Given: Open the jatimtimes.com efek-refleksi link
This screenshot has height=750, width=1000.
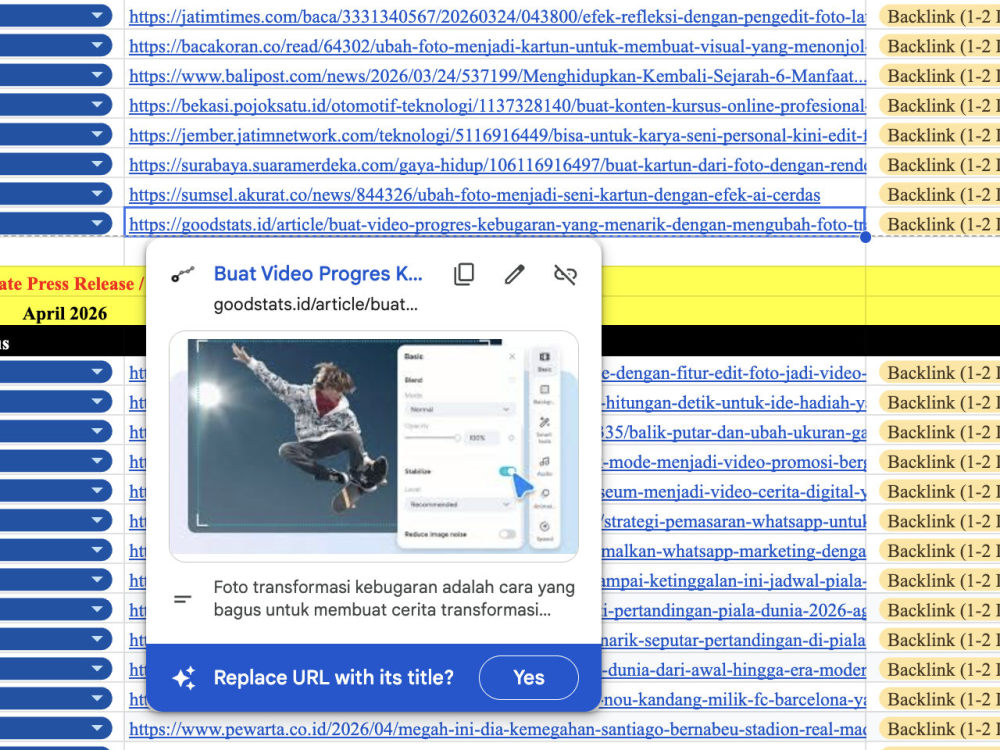Looking at the screenshot, I should click(x=497, y=17).
